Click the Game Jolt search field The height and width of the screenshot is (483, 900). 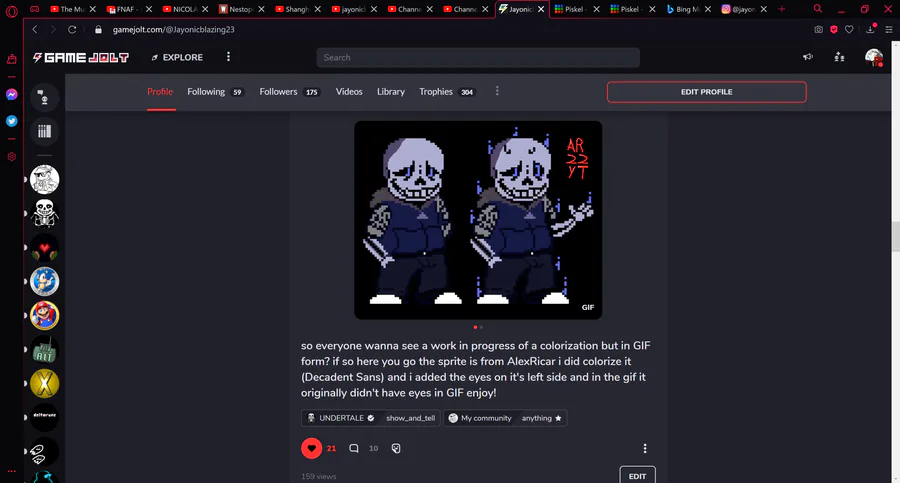click(478, 57)
